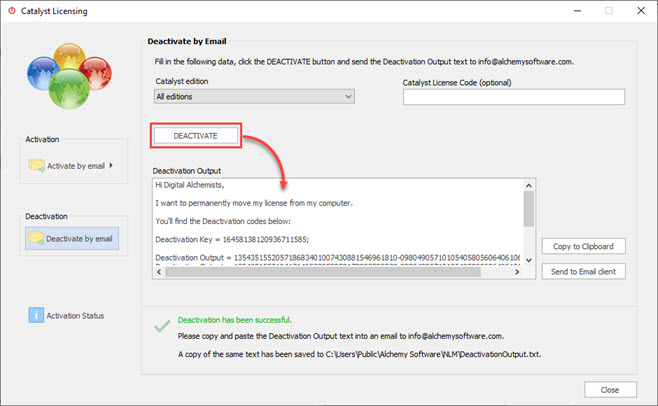Click 'I want to permanently move my license' line

click(254, 203)
